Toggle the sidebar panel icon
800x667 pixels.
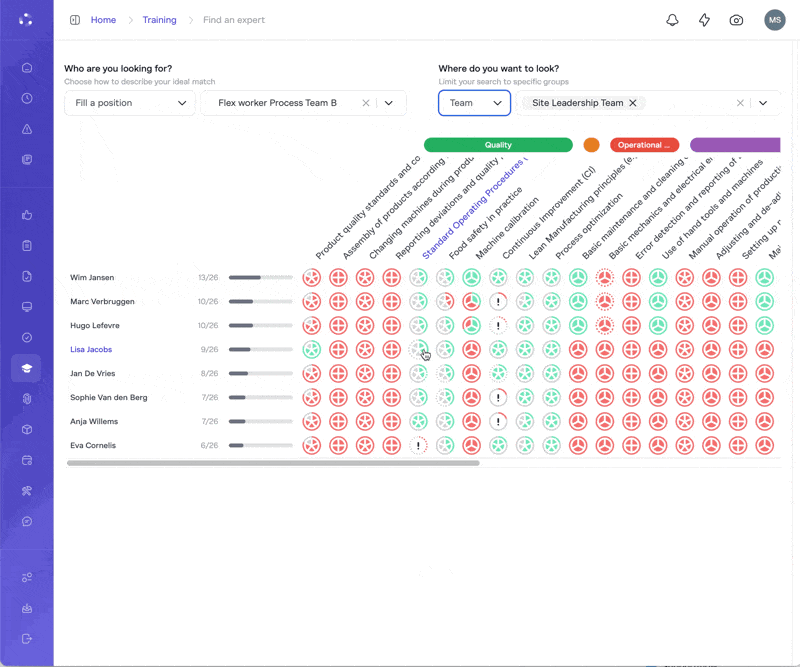pos(75,20)
